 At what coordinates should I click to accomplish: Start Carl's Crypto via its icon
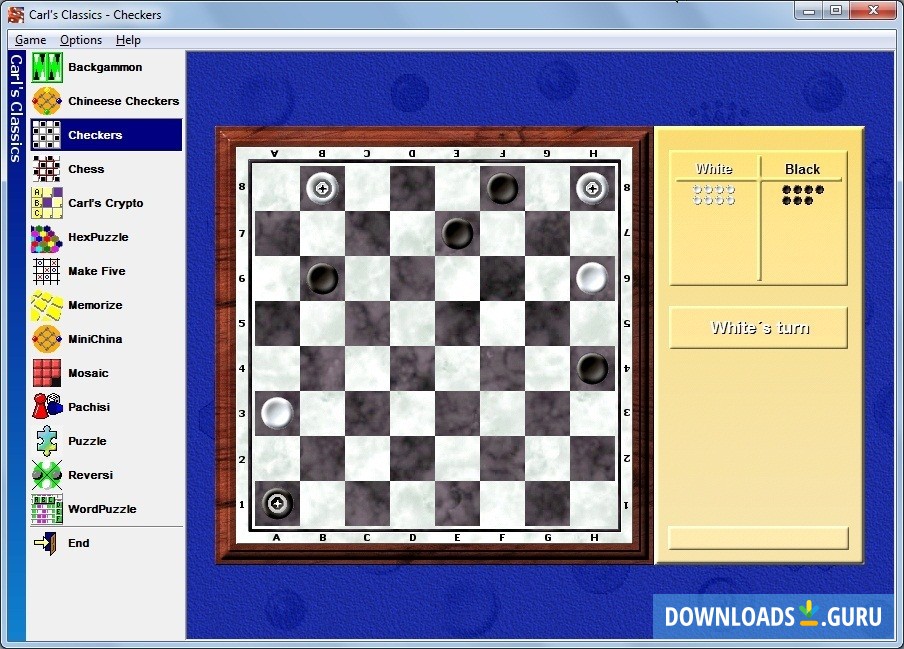[47, 203]
